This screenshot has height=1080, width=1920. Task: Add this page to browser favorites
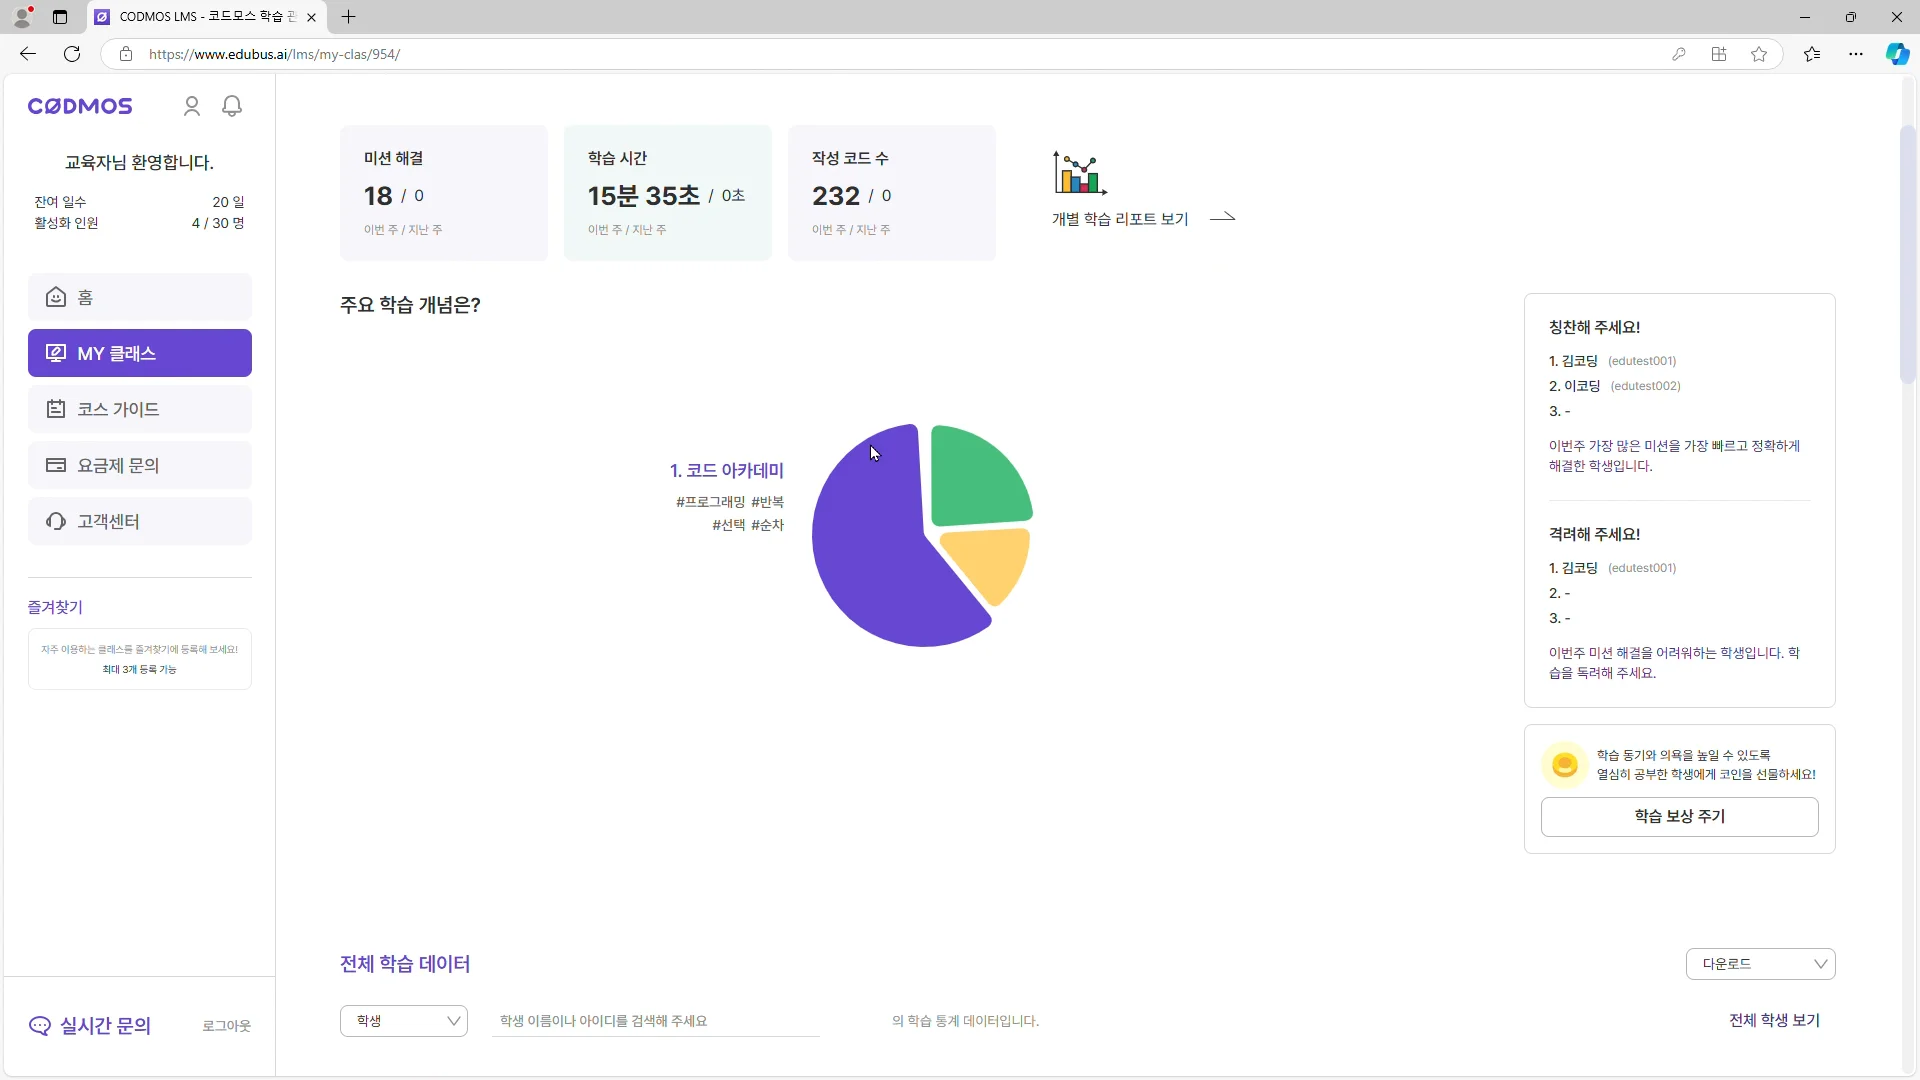1759,54
